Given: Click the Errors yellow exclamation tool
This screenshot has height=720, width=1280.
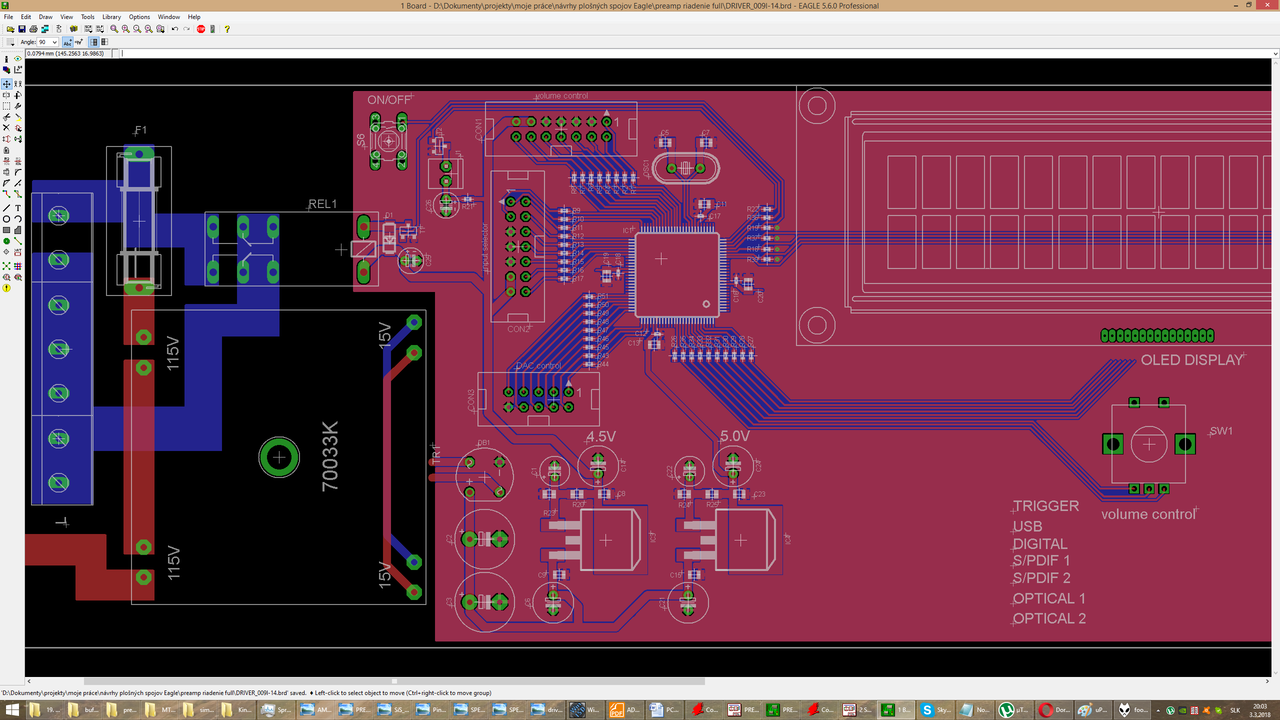Looking at the screenshot, I should pos(6,288).
